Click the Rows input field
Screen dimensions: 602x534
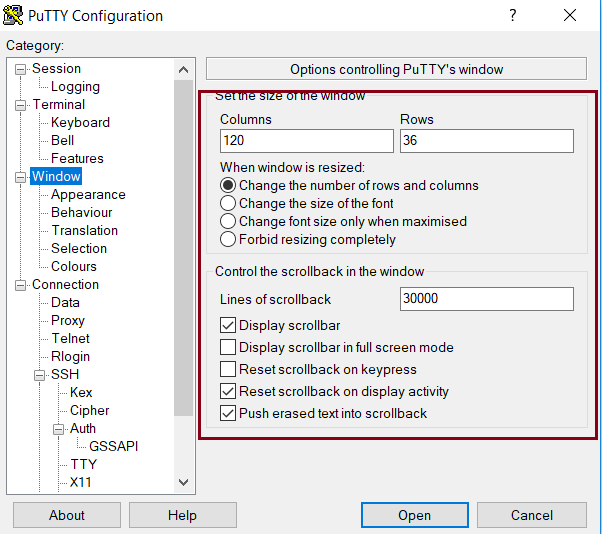click(487, 141)
